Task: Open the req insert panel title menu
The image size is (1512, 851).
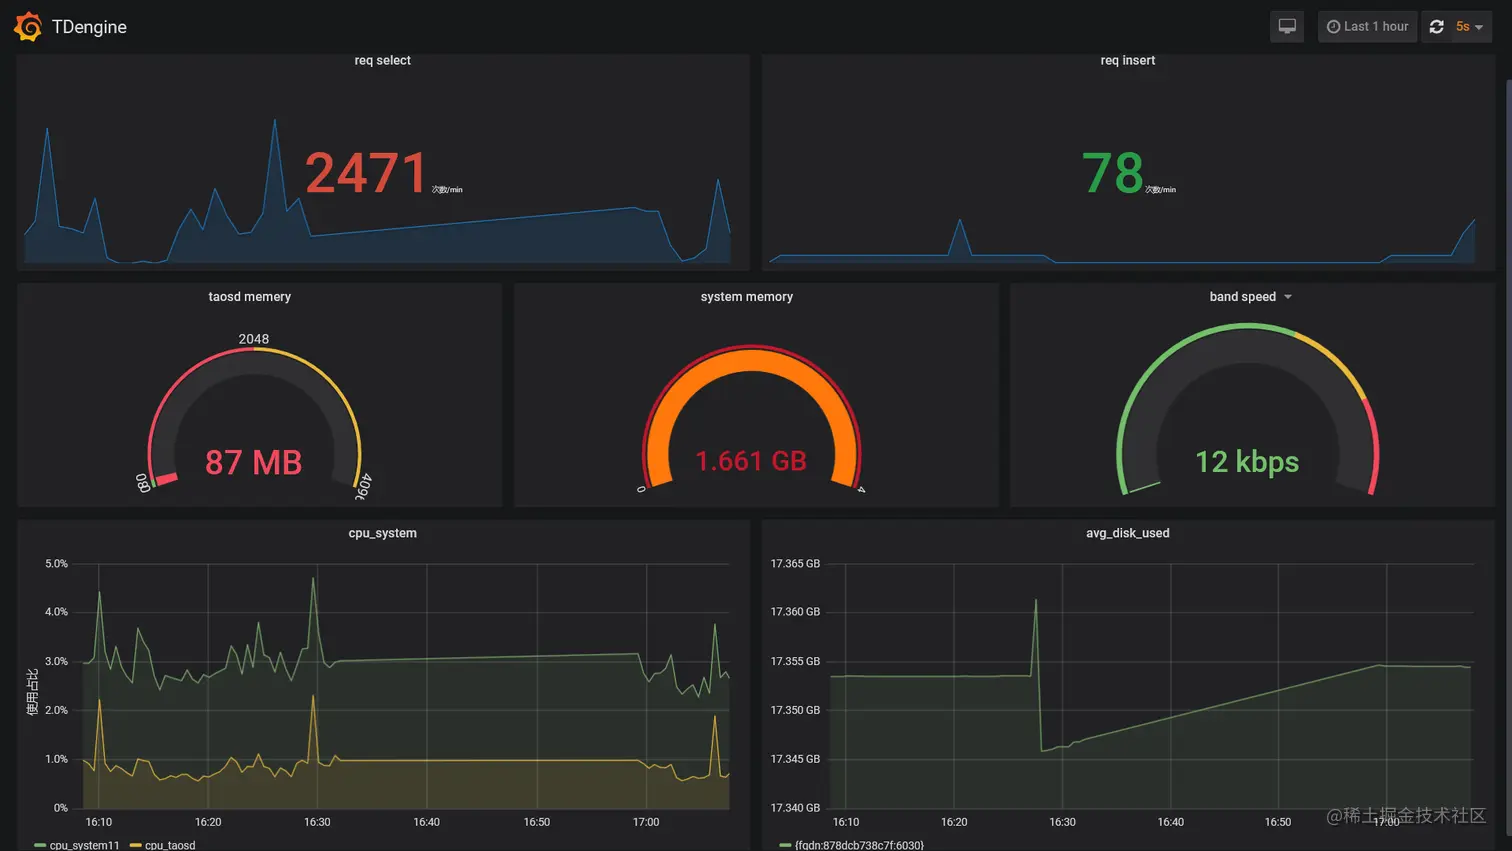Action: coord(1127,60)
